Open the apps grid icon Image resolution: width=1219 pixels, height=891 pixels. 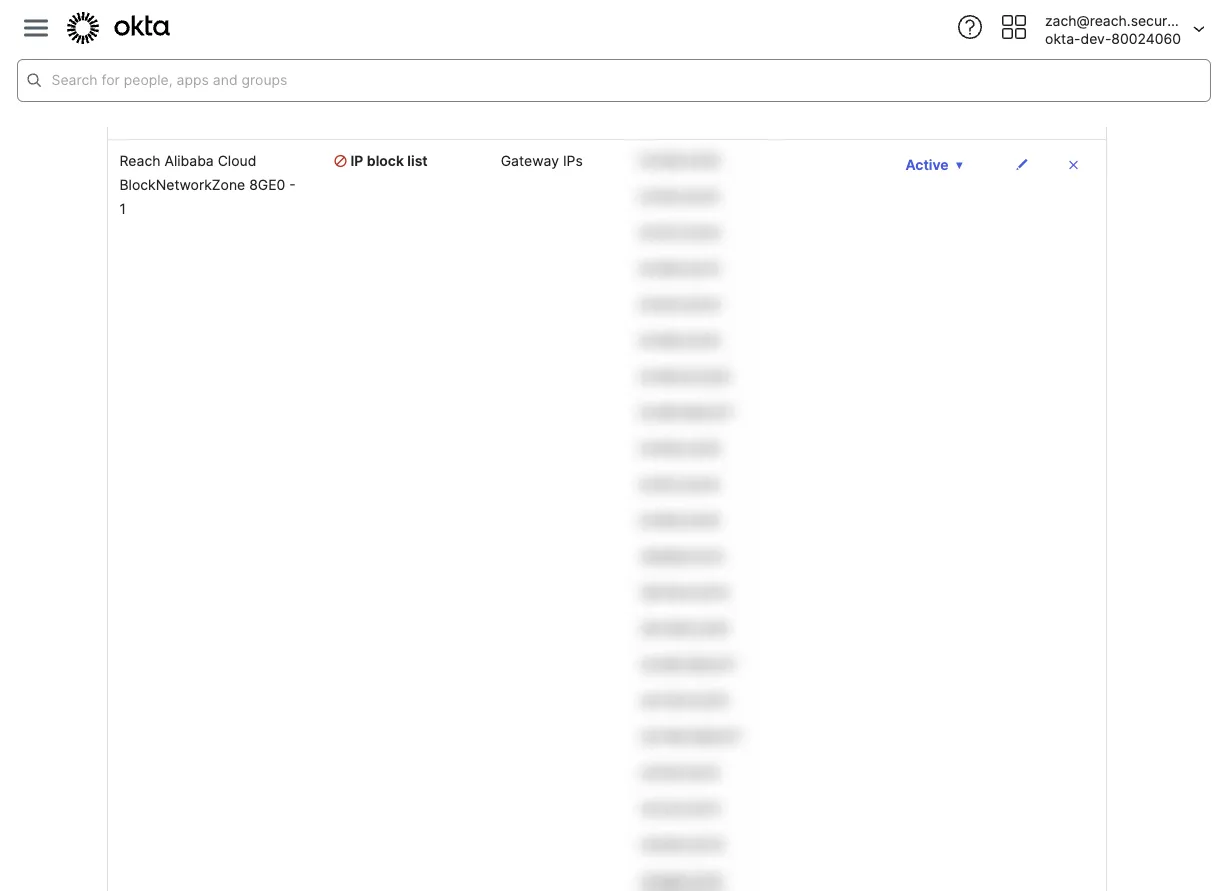(1014, 28)
